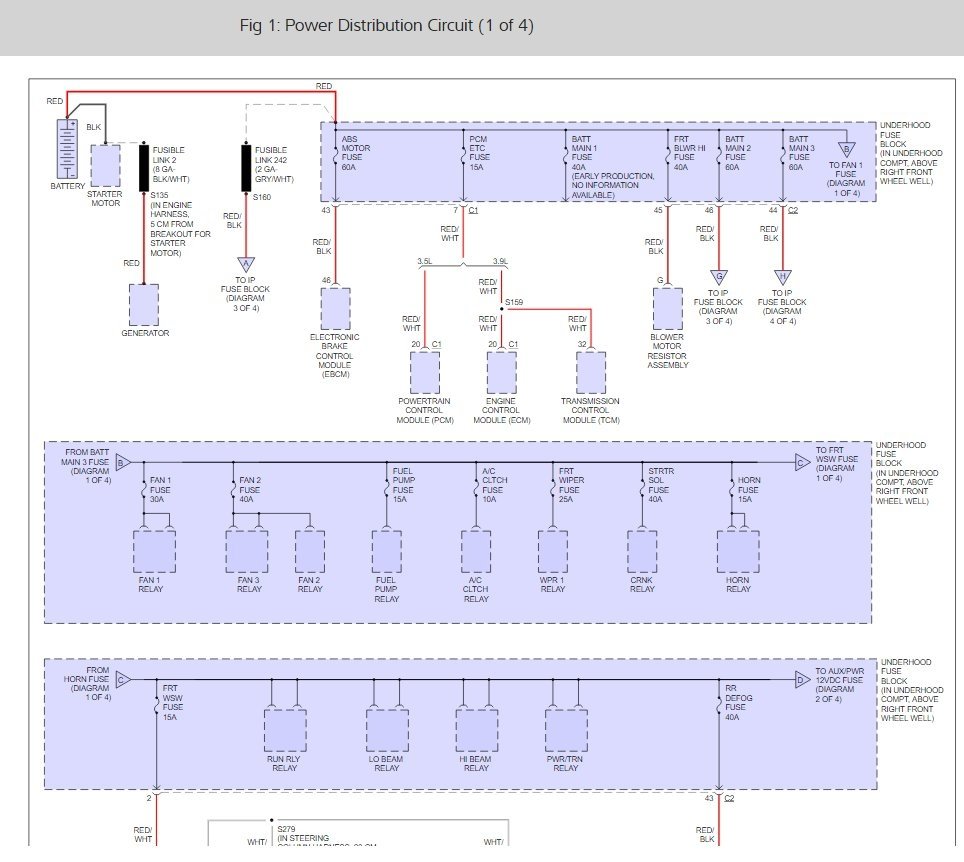Click the ABS Motor Fuse 60A label

(x=356, y=153)
